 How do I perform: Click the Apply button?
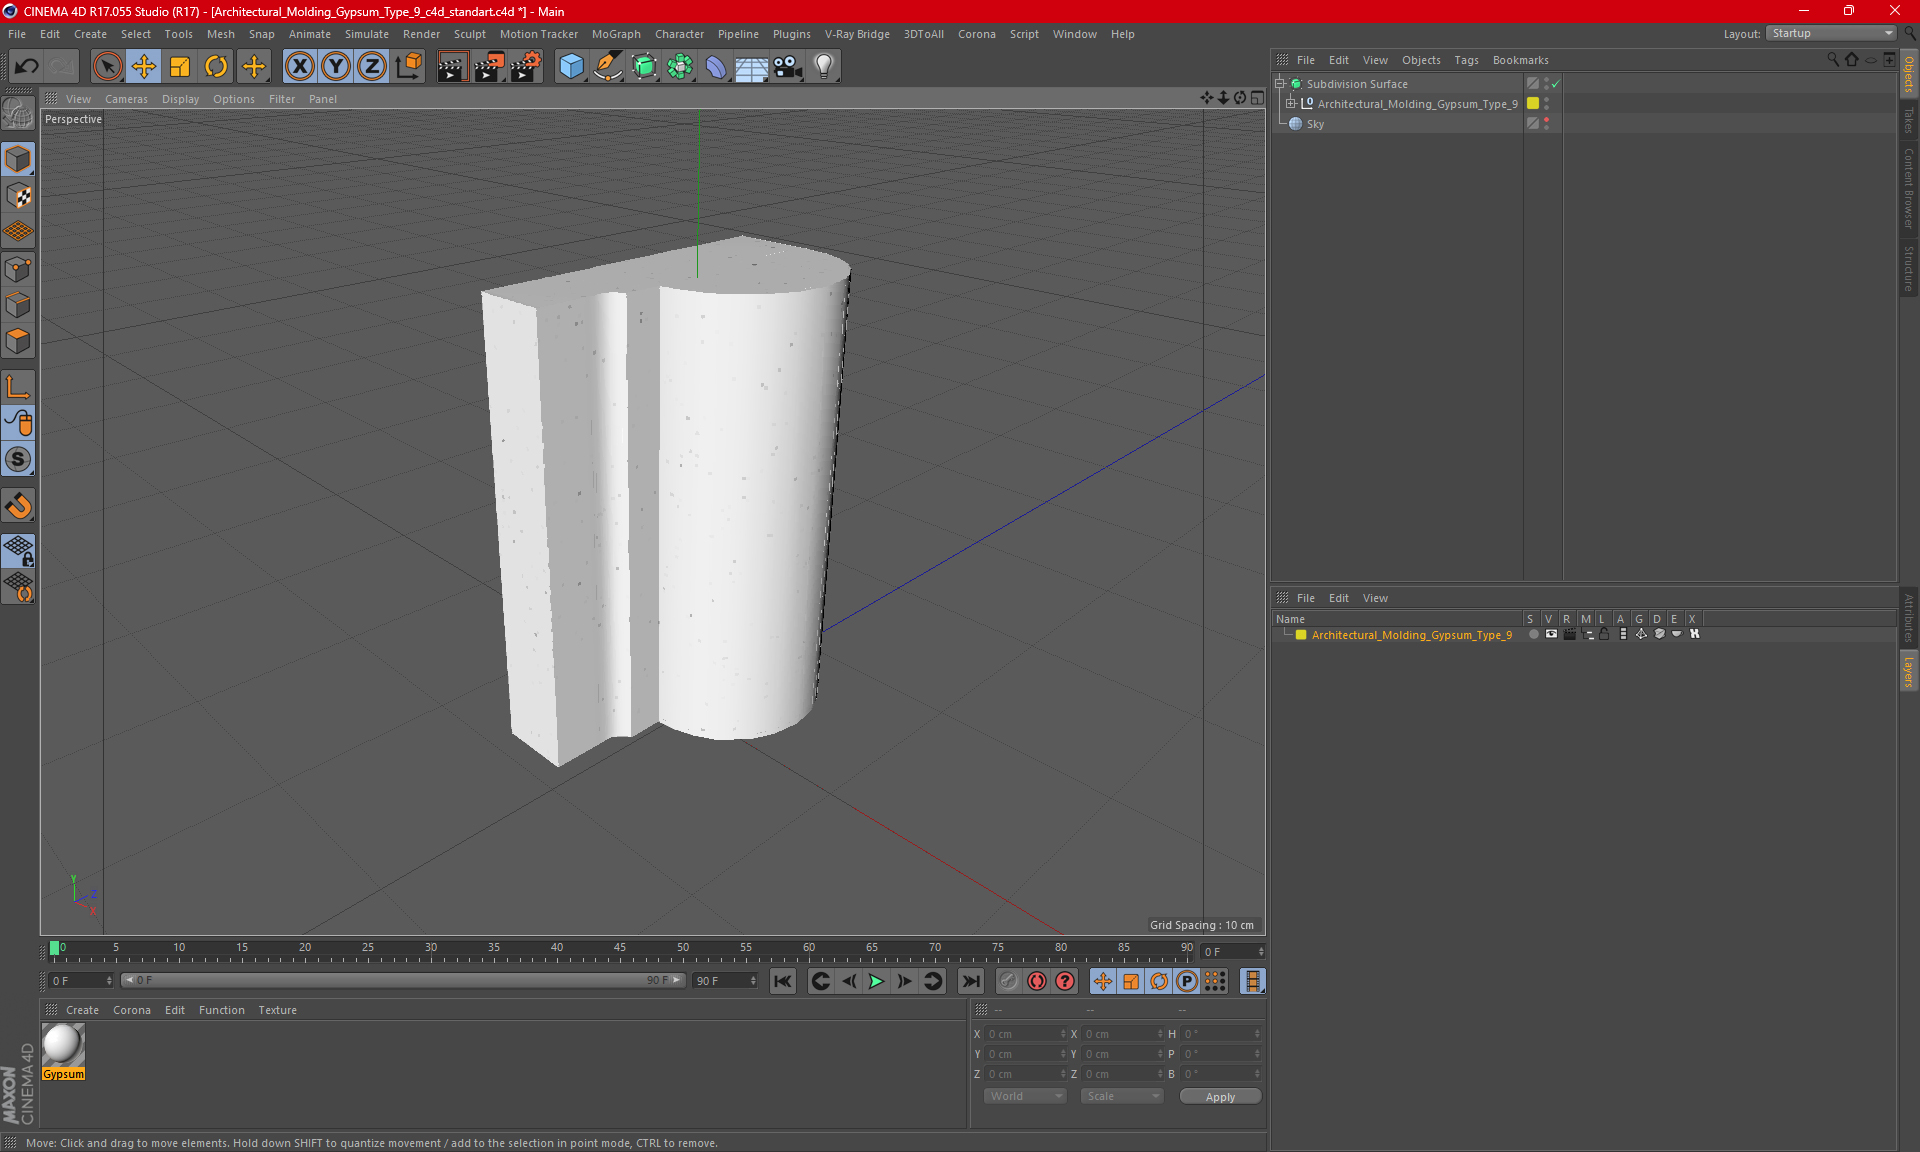(1220, 1097)
